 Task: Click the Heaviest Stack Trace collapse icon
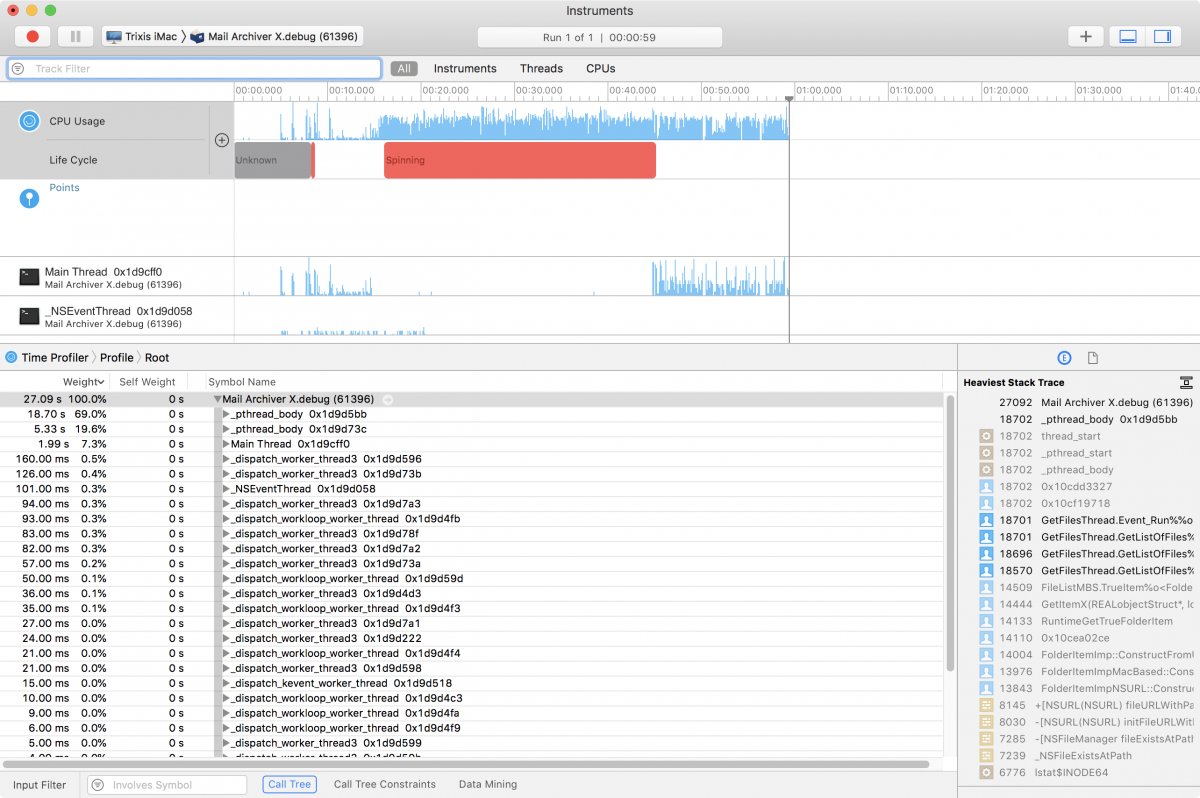1186,382
